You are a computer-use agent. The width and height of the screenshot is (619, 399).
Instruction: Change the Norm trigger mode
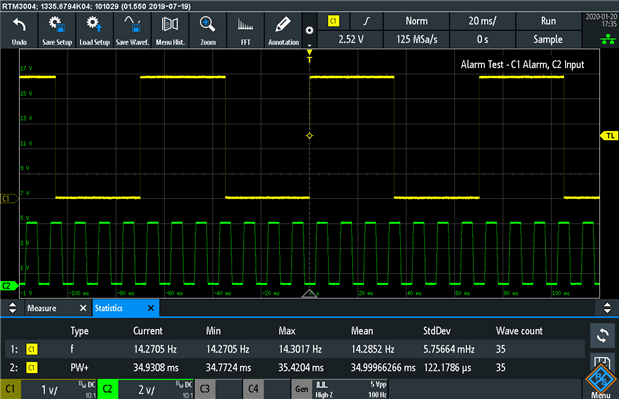point(416,21)
